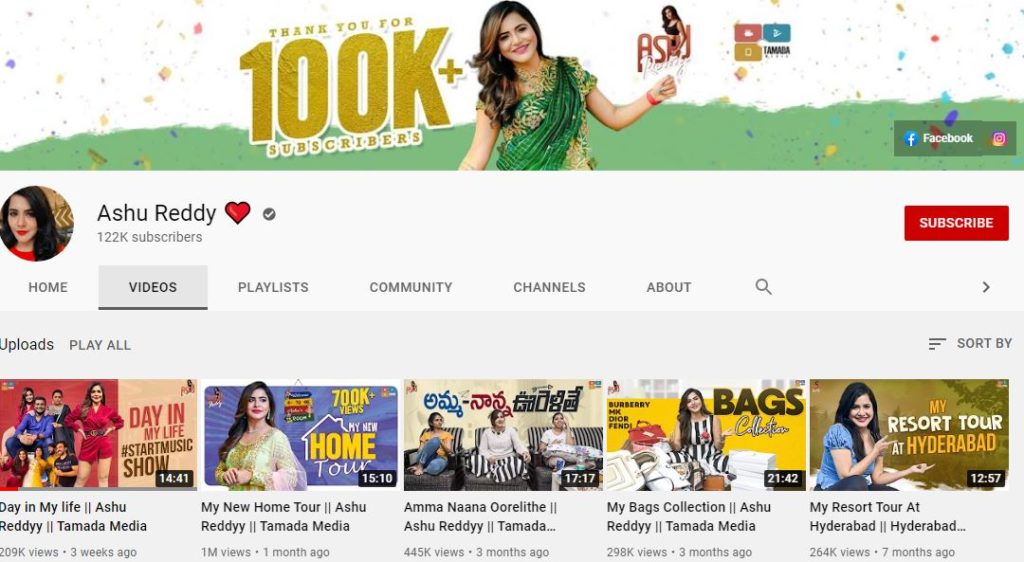The height and width of the screenshot is (562, 1024).
Task: Subscribe to the Ashu Reddy channel
Action: tap(956, 223)
